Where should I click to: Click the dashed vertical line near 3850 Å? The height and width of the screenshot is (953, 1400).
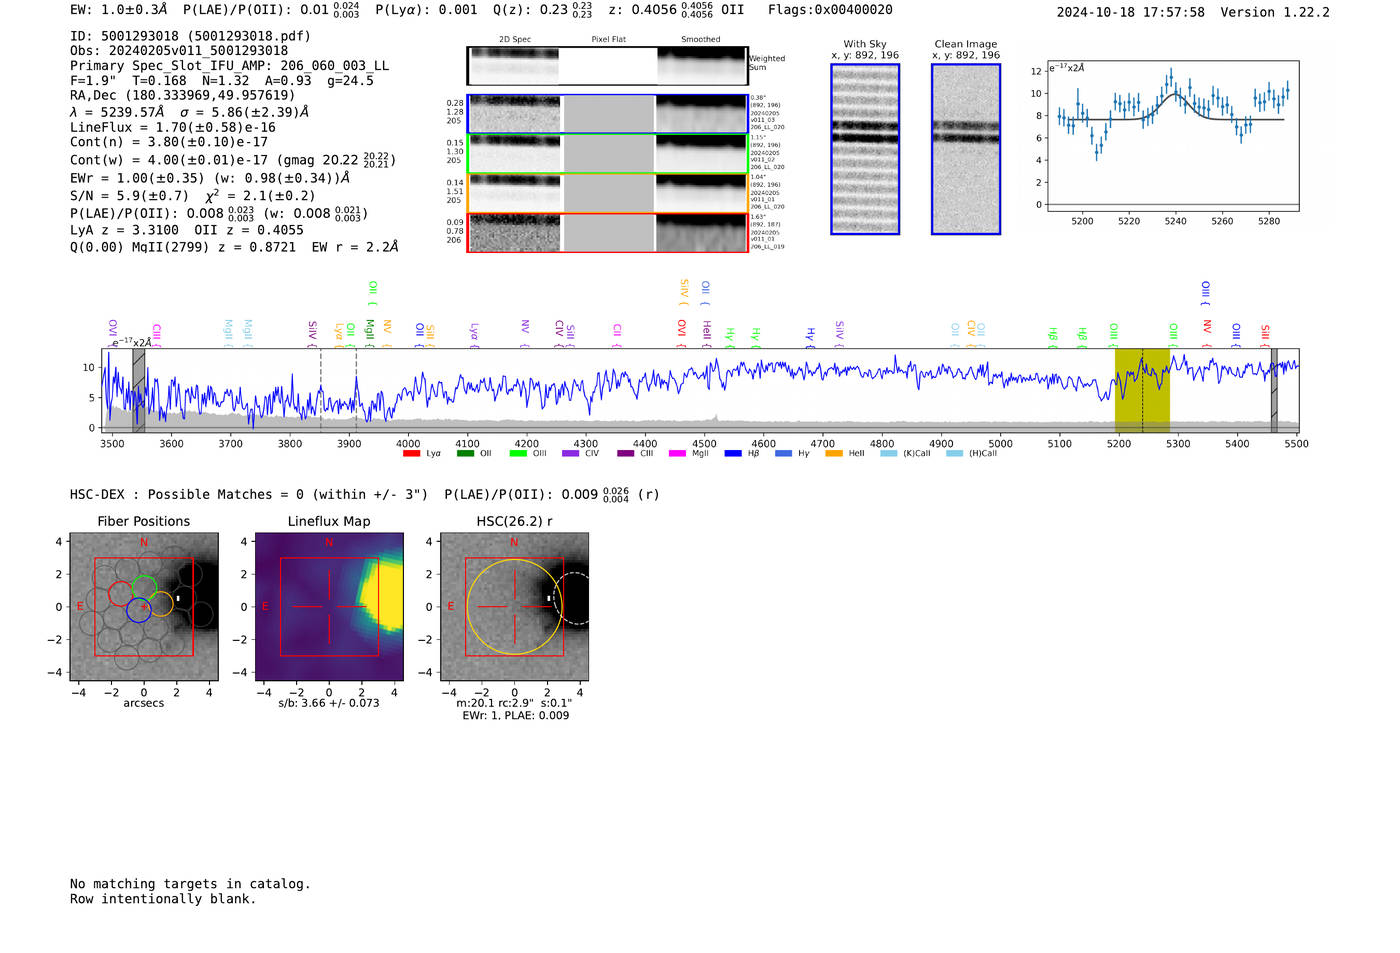coord(320,390)
